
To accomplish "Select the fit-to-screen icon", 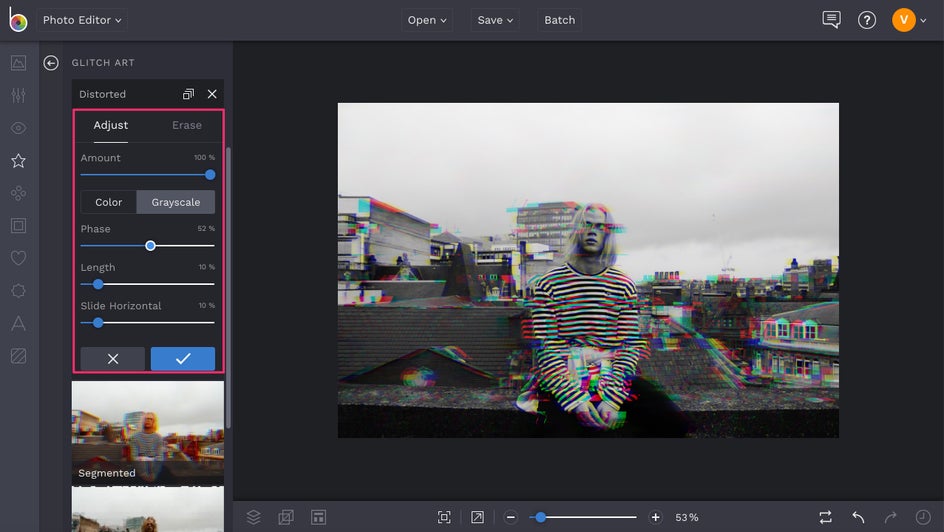I will point(444,517).
